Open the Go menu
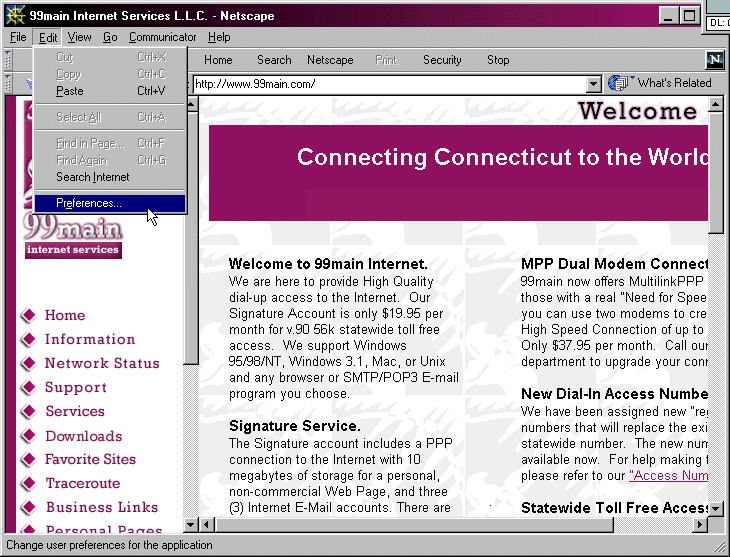The width and height of the screenshot is (730, 557). (110, 37)
